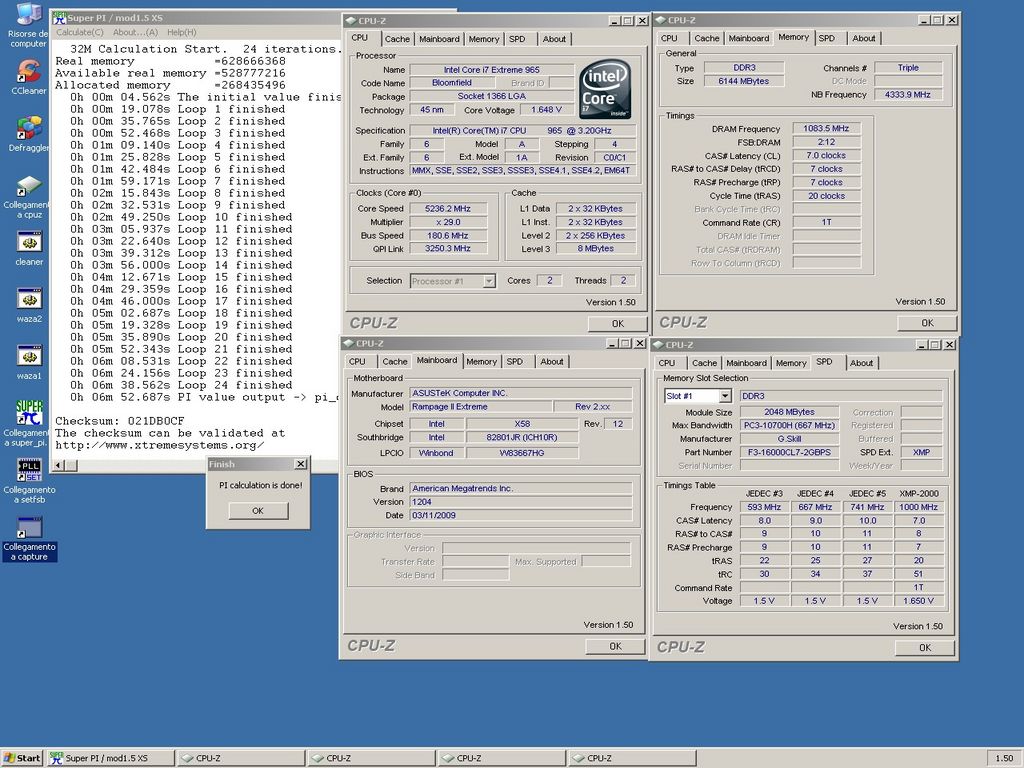1024x768 pixels.
Task: Launch the Super PI desktop shortcut
Action: coord(29,423)
